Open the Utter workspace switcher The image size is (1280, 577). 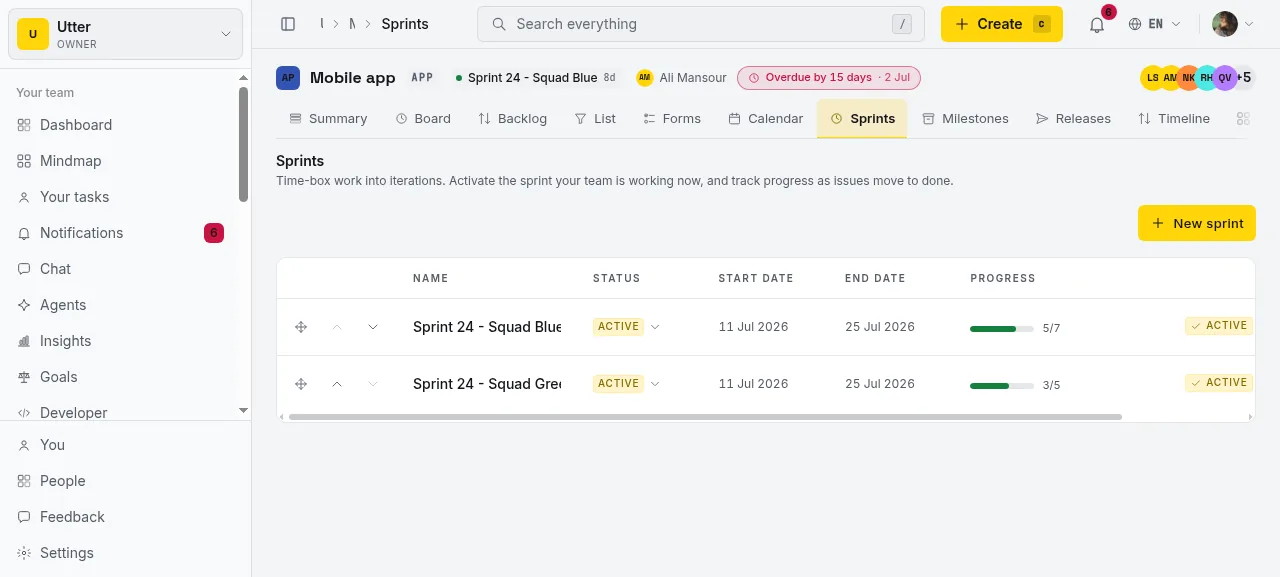(125, 34)
